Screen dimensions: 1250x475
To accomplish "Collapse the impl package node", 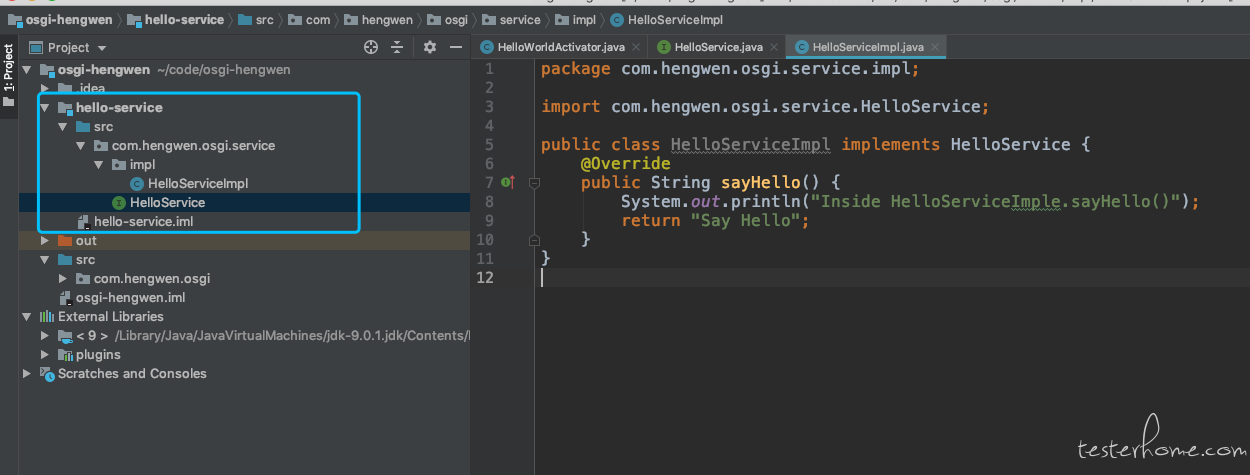I will point(98,164).
